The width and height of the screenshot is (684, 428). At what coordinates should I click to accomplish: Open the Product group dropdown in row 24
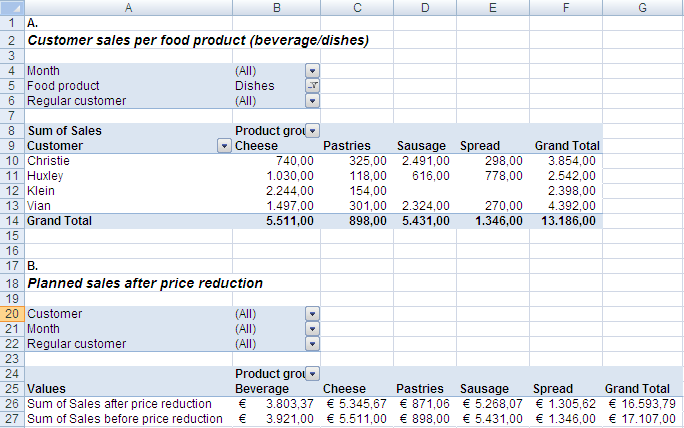(x=312, y=373)
